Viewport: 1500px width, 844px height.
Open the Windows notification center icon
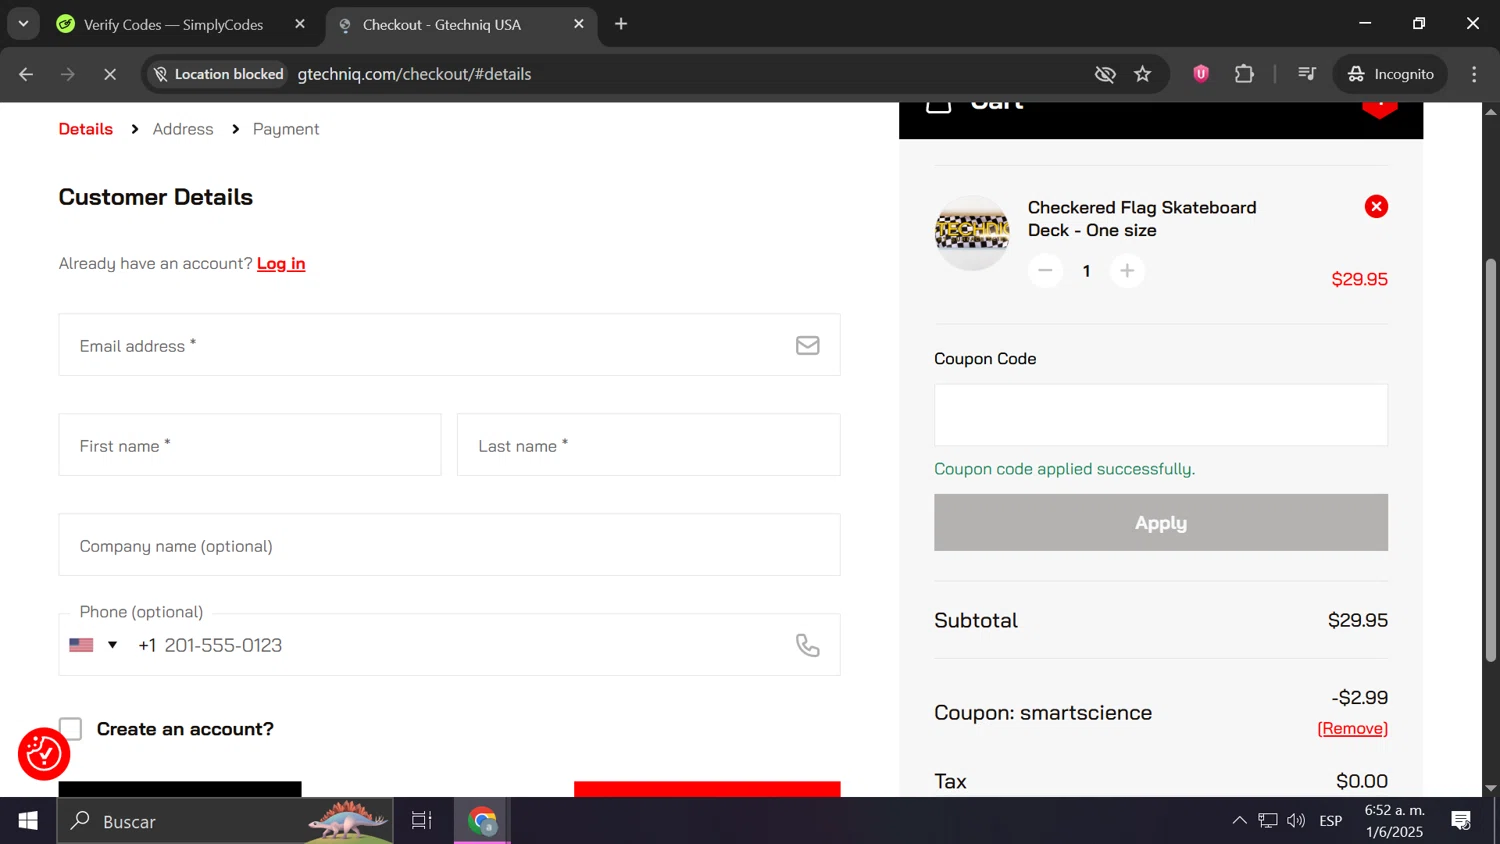[x=1461, y=821]
